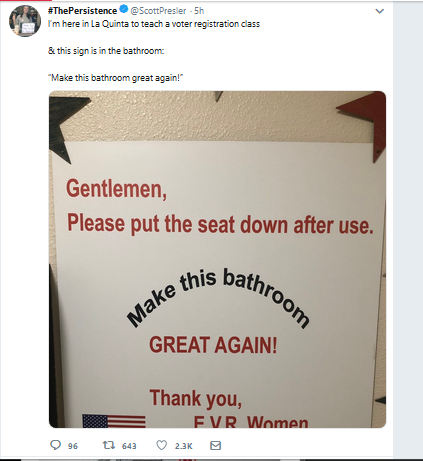Click the tweet text about La Quinta
The width and height of the screenshot is (423, 461).
pyautogui.click(x=154, y=24)
